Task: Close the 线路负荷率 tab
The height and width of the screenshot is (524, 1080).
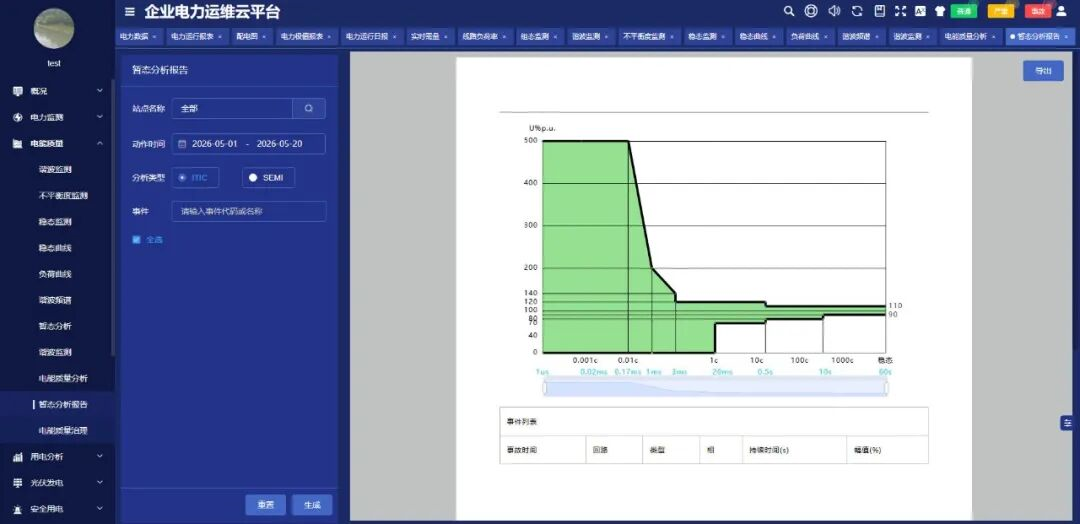Action: click(x=505, y=36)
